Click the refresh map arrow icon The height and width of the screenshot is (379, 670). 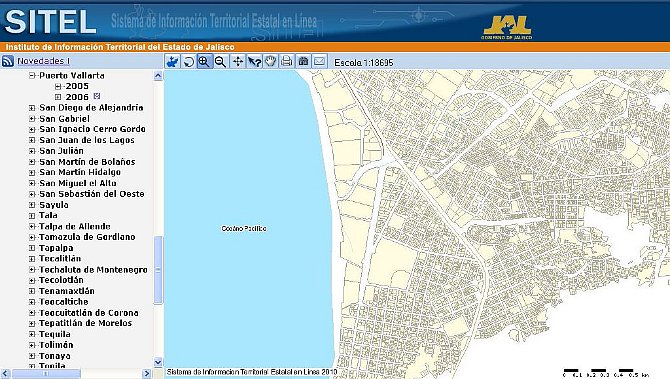pos(188,62)
